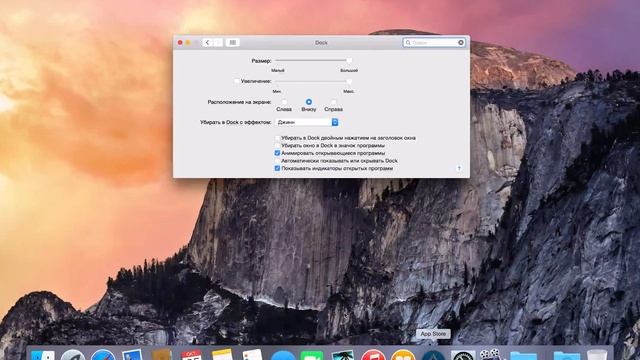Select the Справа position radio button
The width and height of the screenshot is (640, 360).
(x=333, y=102)
